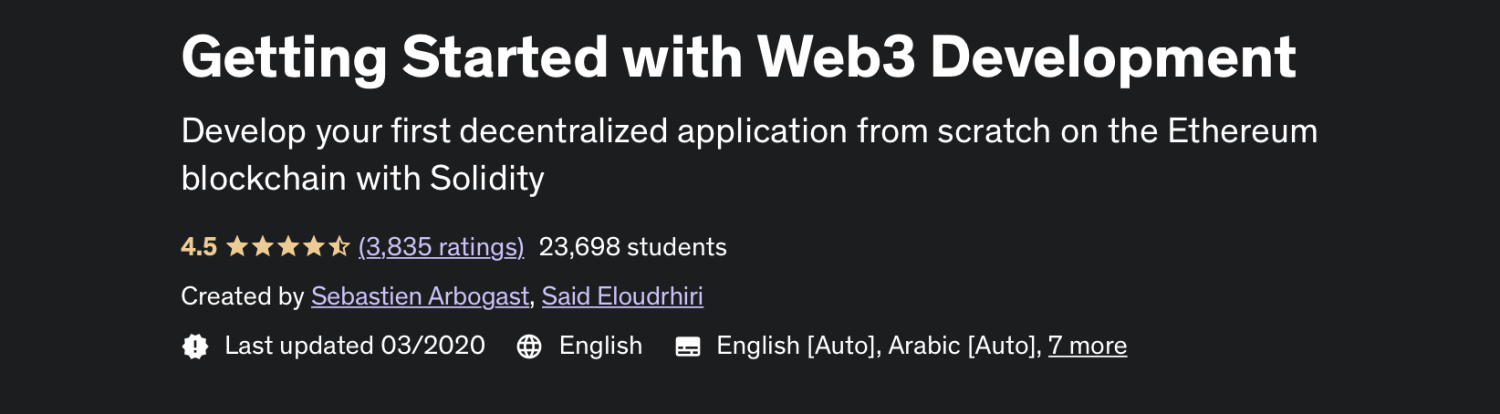Click the first gold rating star
This screenshot has height=414, width=1500.
238,246
